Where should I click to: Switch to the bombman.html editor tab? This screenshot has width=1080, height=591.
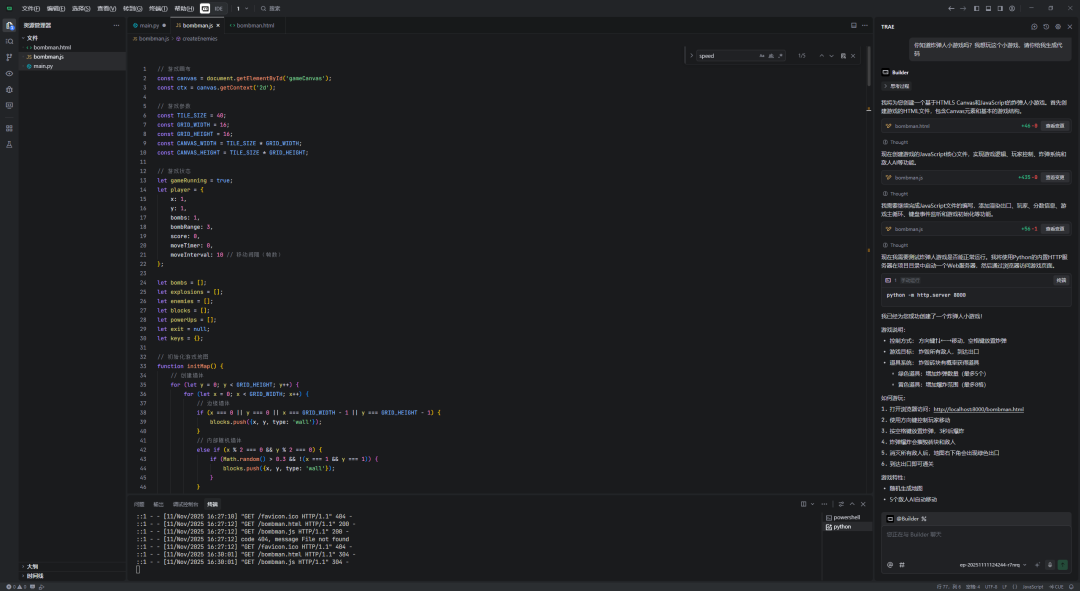(x=254, y=25)
